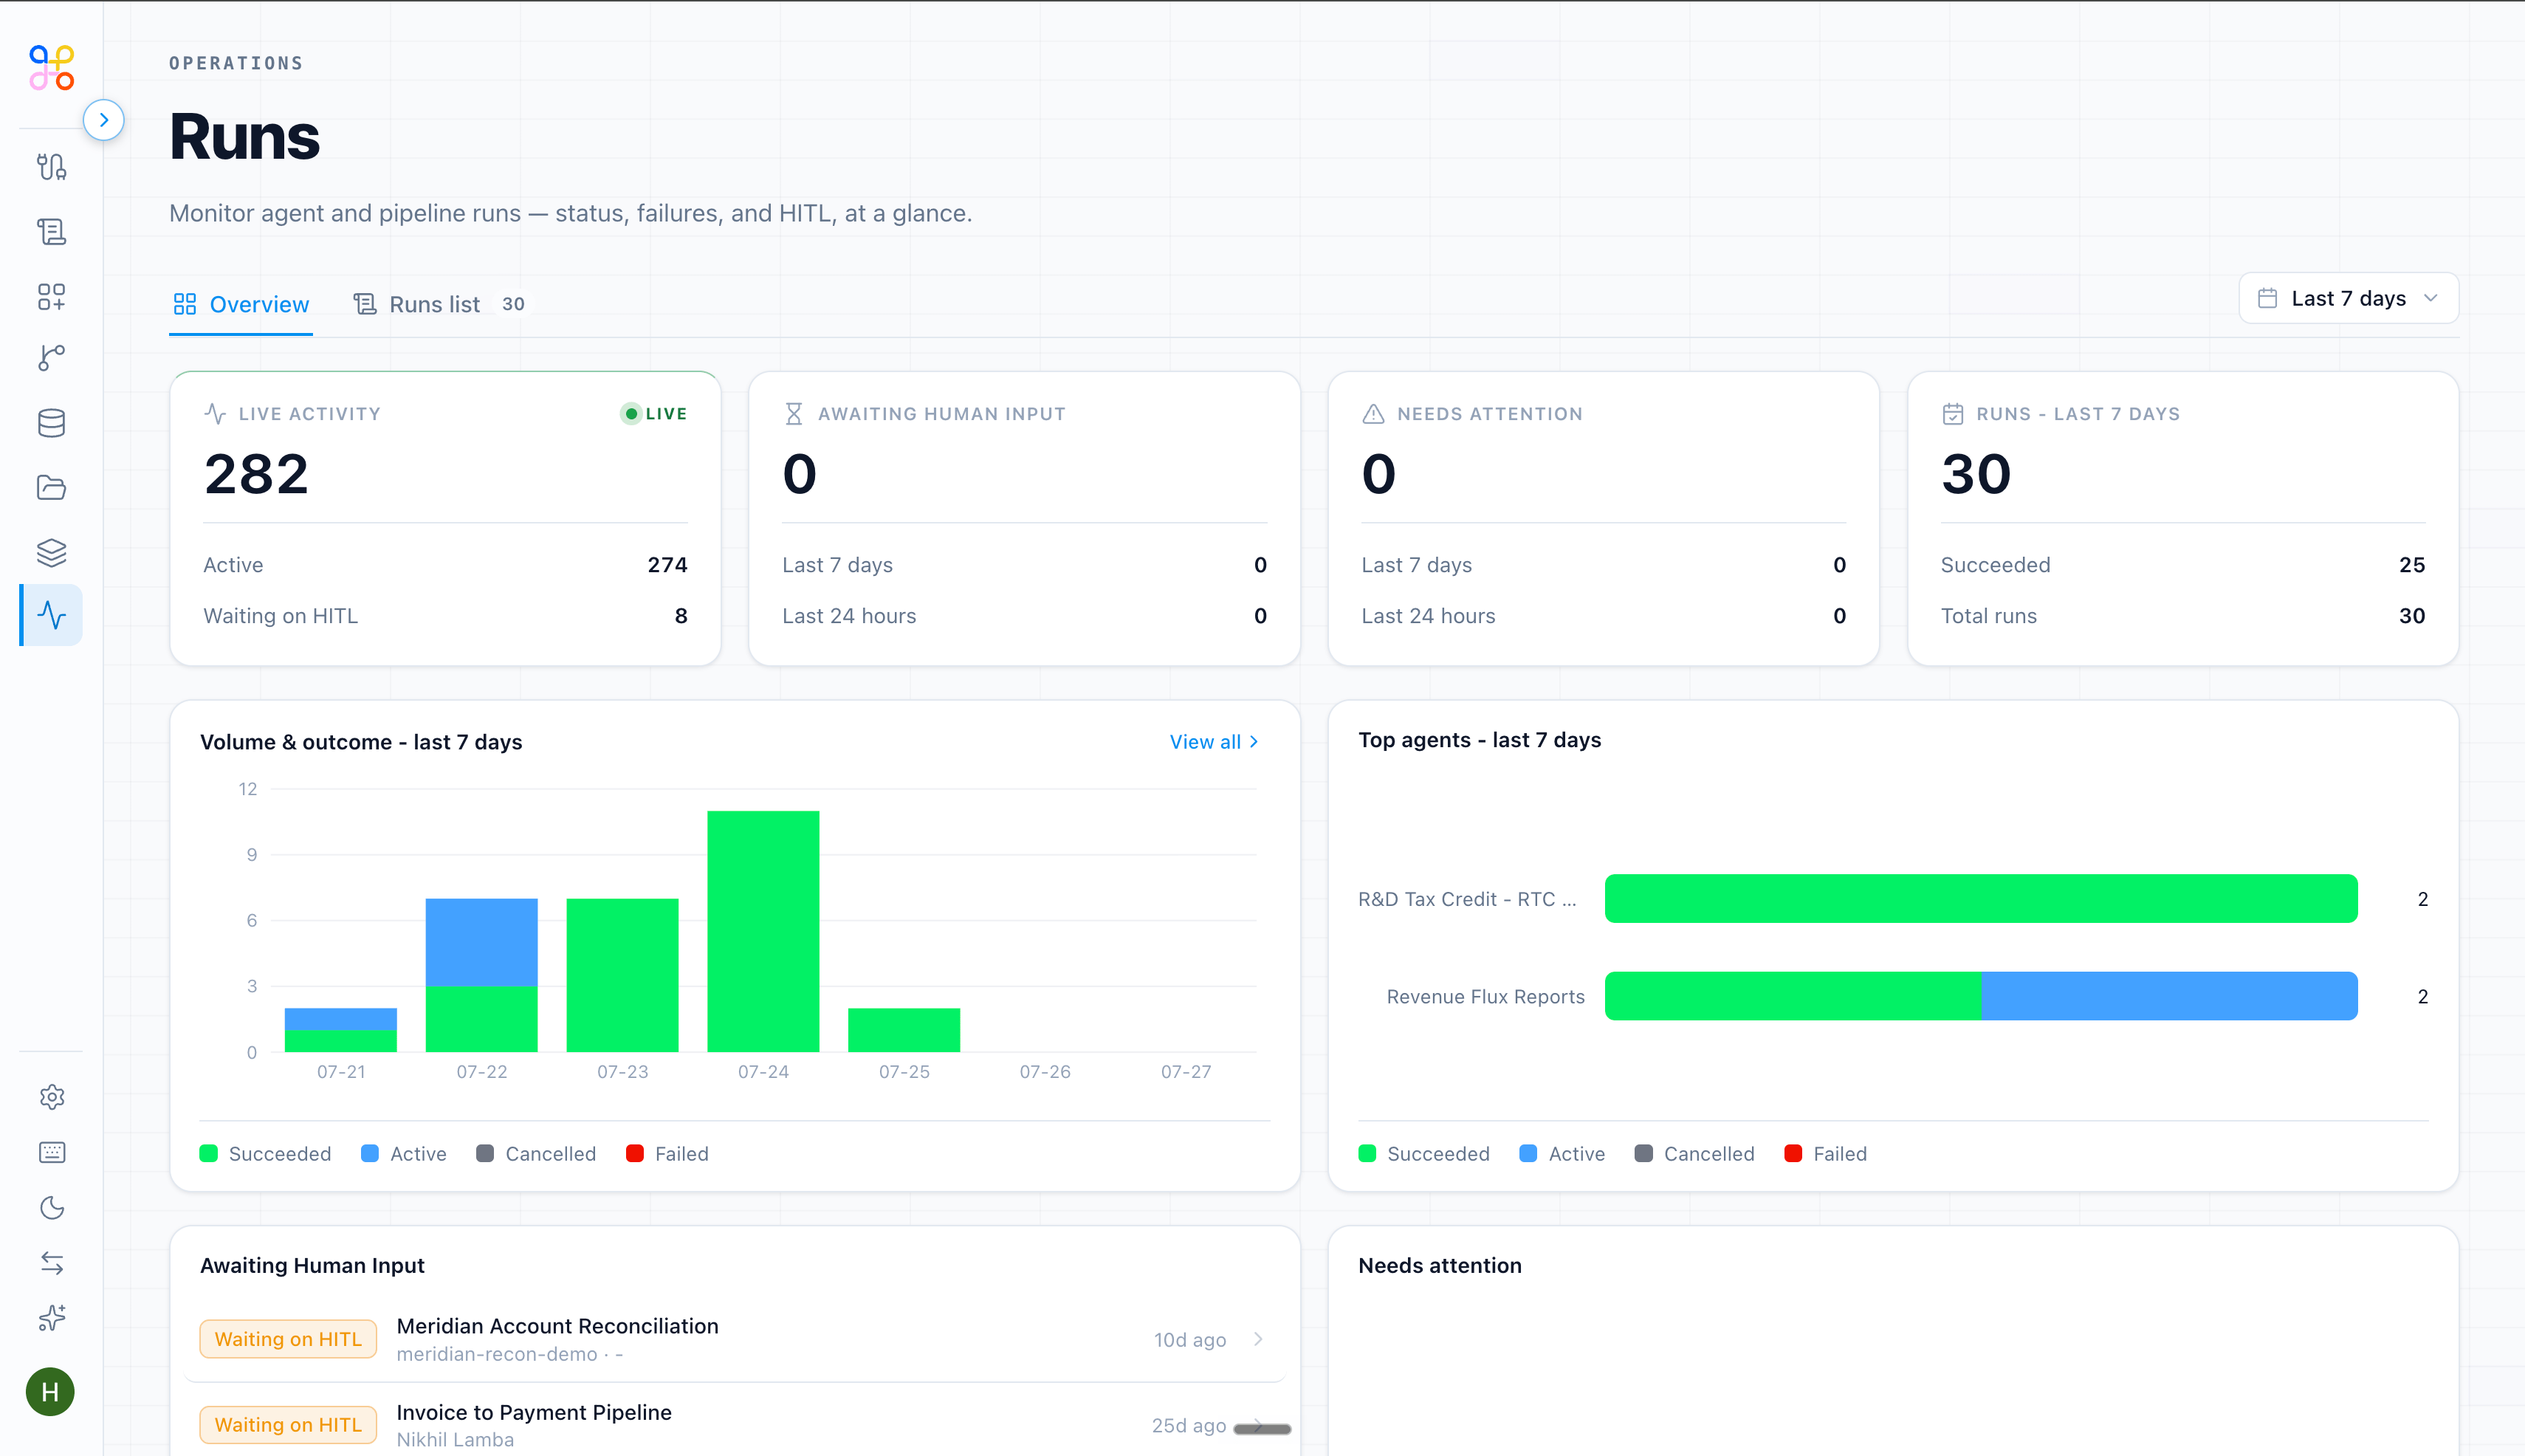Click the Active 274 row in Live Activity

445,565
